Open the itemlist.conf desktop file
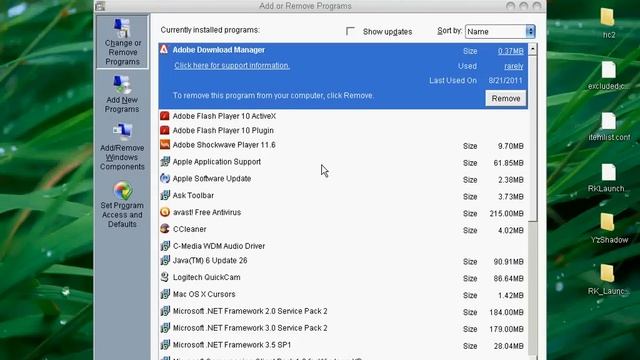The width and height of the screenshot is (640, 360). point(609,126)
